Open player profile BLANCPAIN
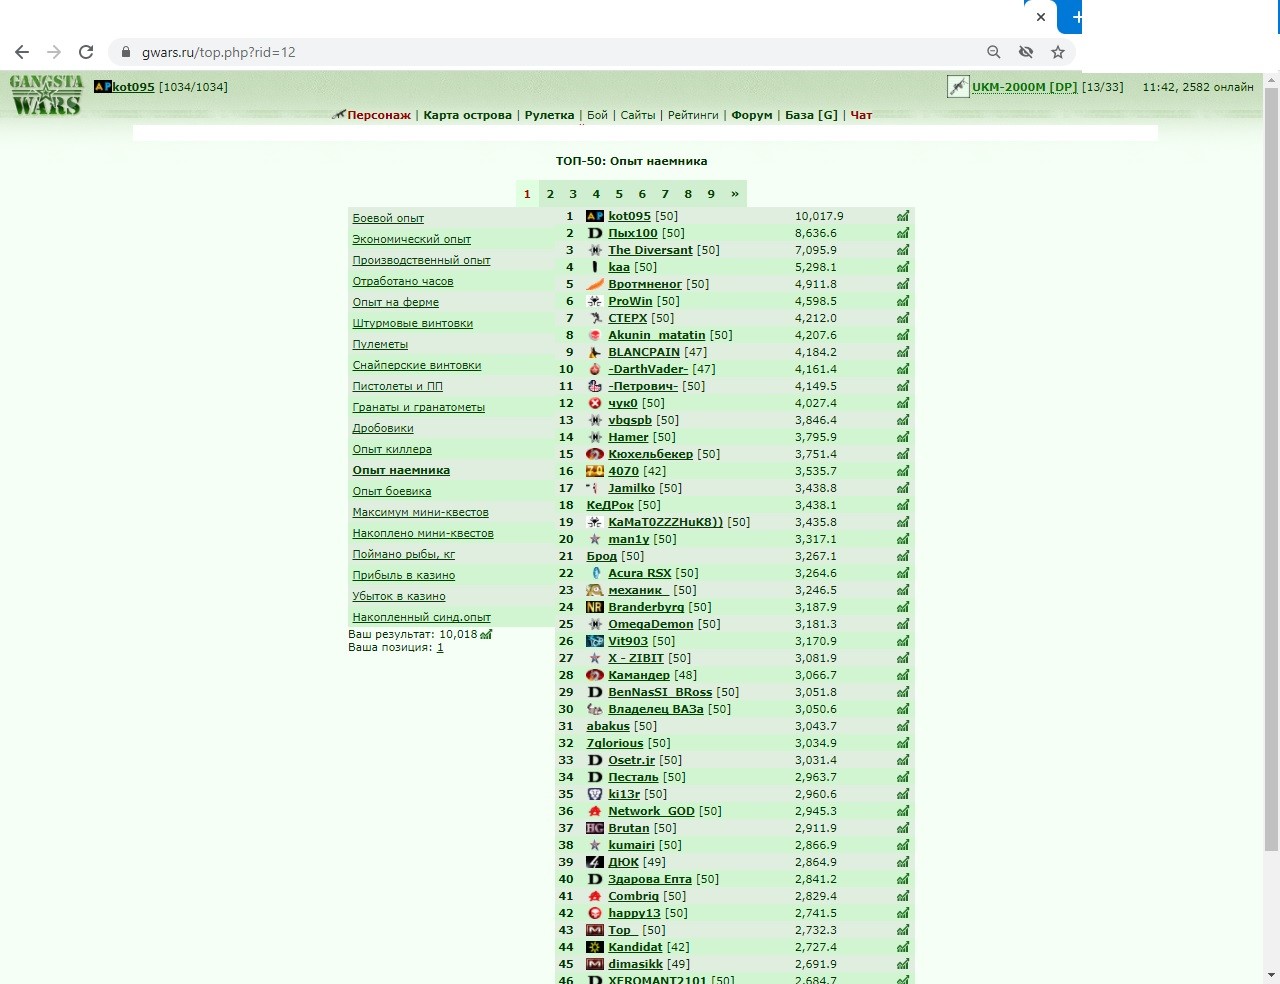 coord(644,352)
